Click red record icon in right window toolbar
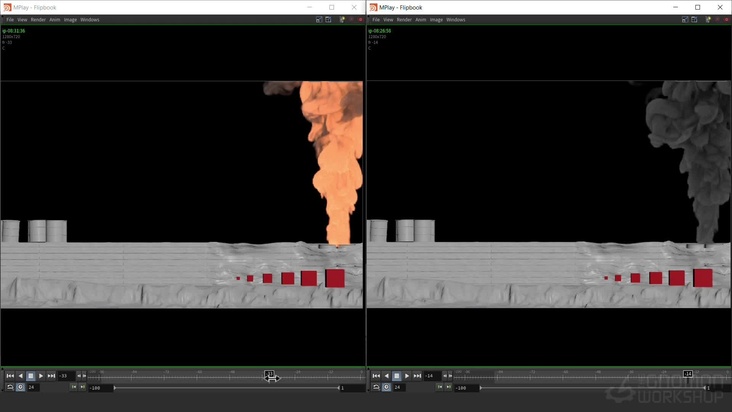 coord(726,20)
